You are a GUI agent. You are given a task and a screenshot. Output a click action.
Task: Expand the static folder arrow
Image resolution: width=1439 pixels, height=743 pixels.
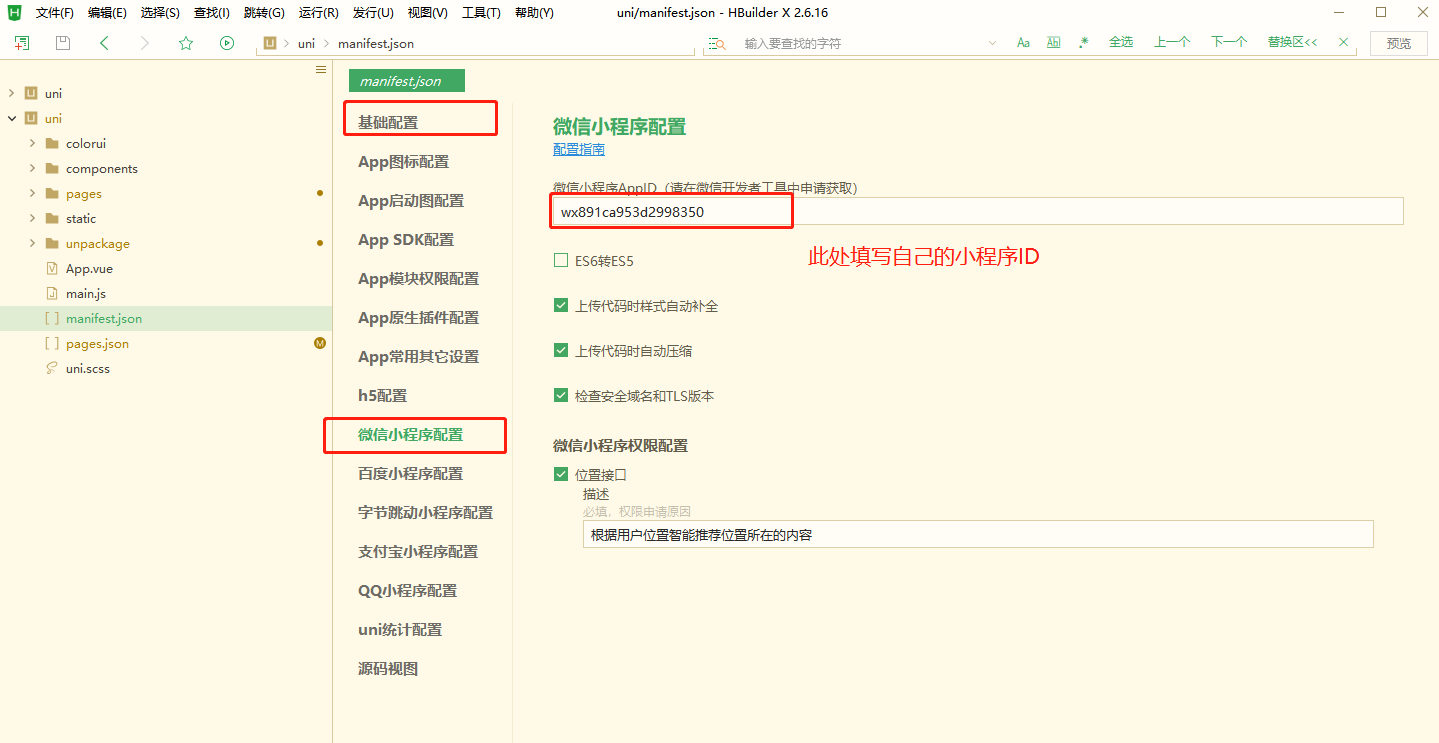click(x=32, y=218)
